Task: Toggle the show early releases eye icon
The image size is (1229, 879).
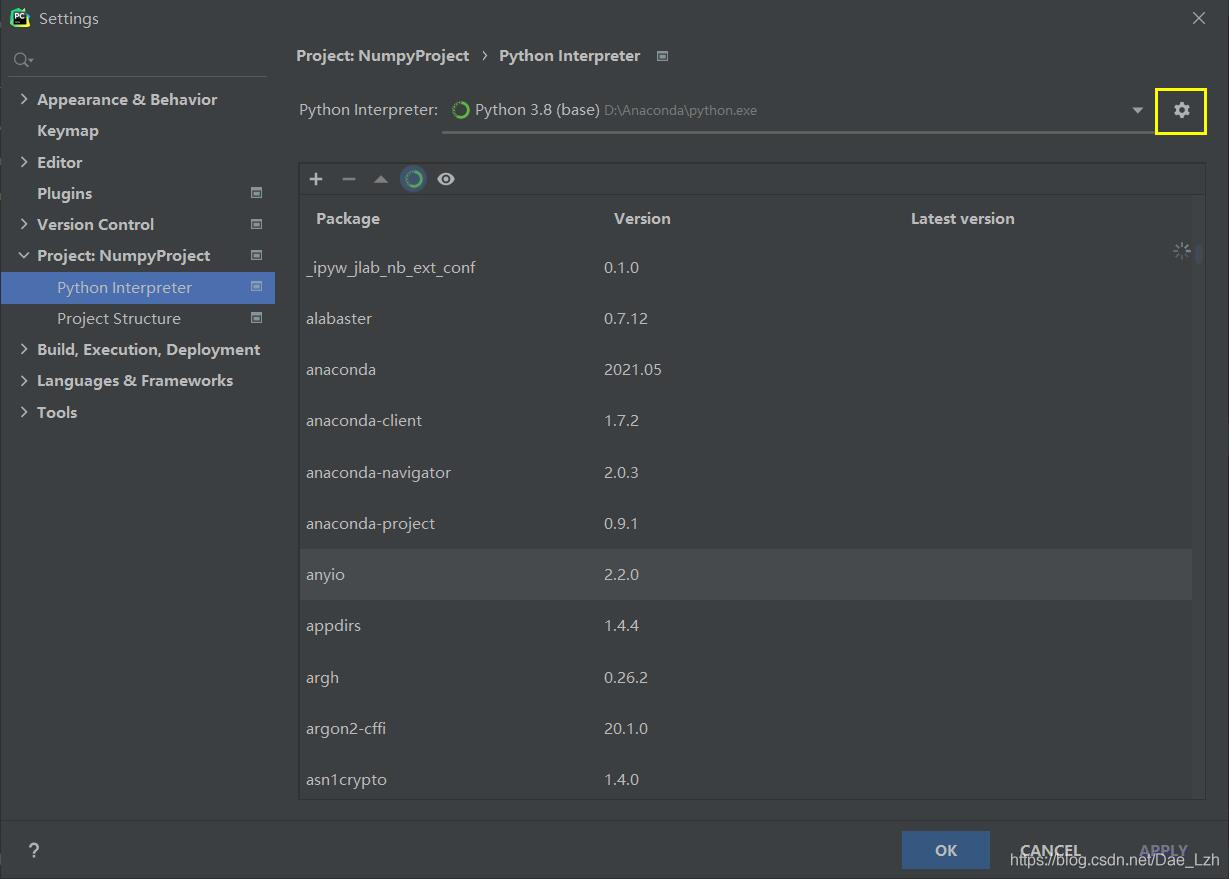Action: (x=446, y=179)
